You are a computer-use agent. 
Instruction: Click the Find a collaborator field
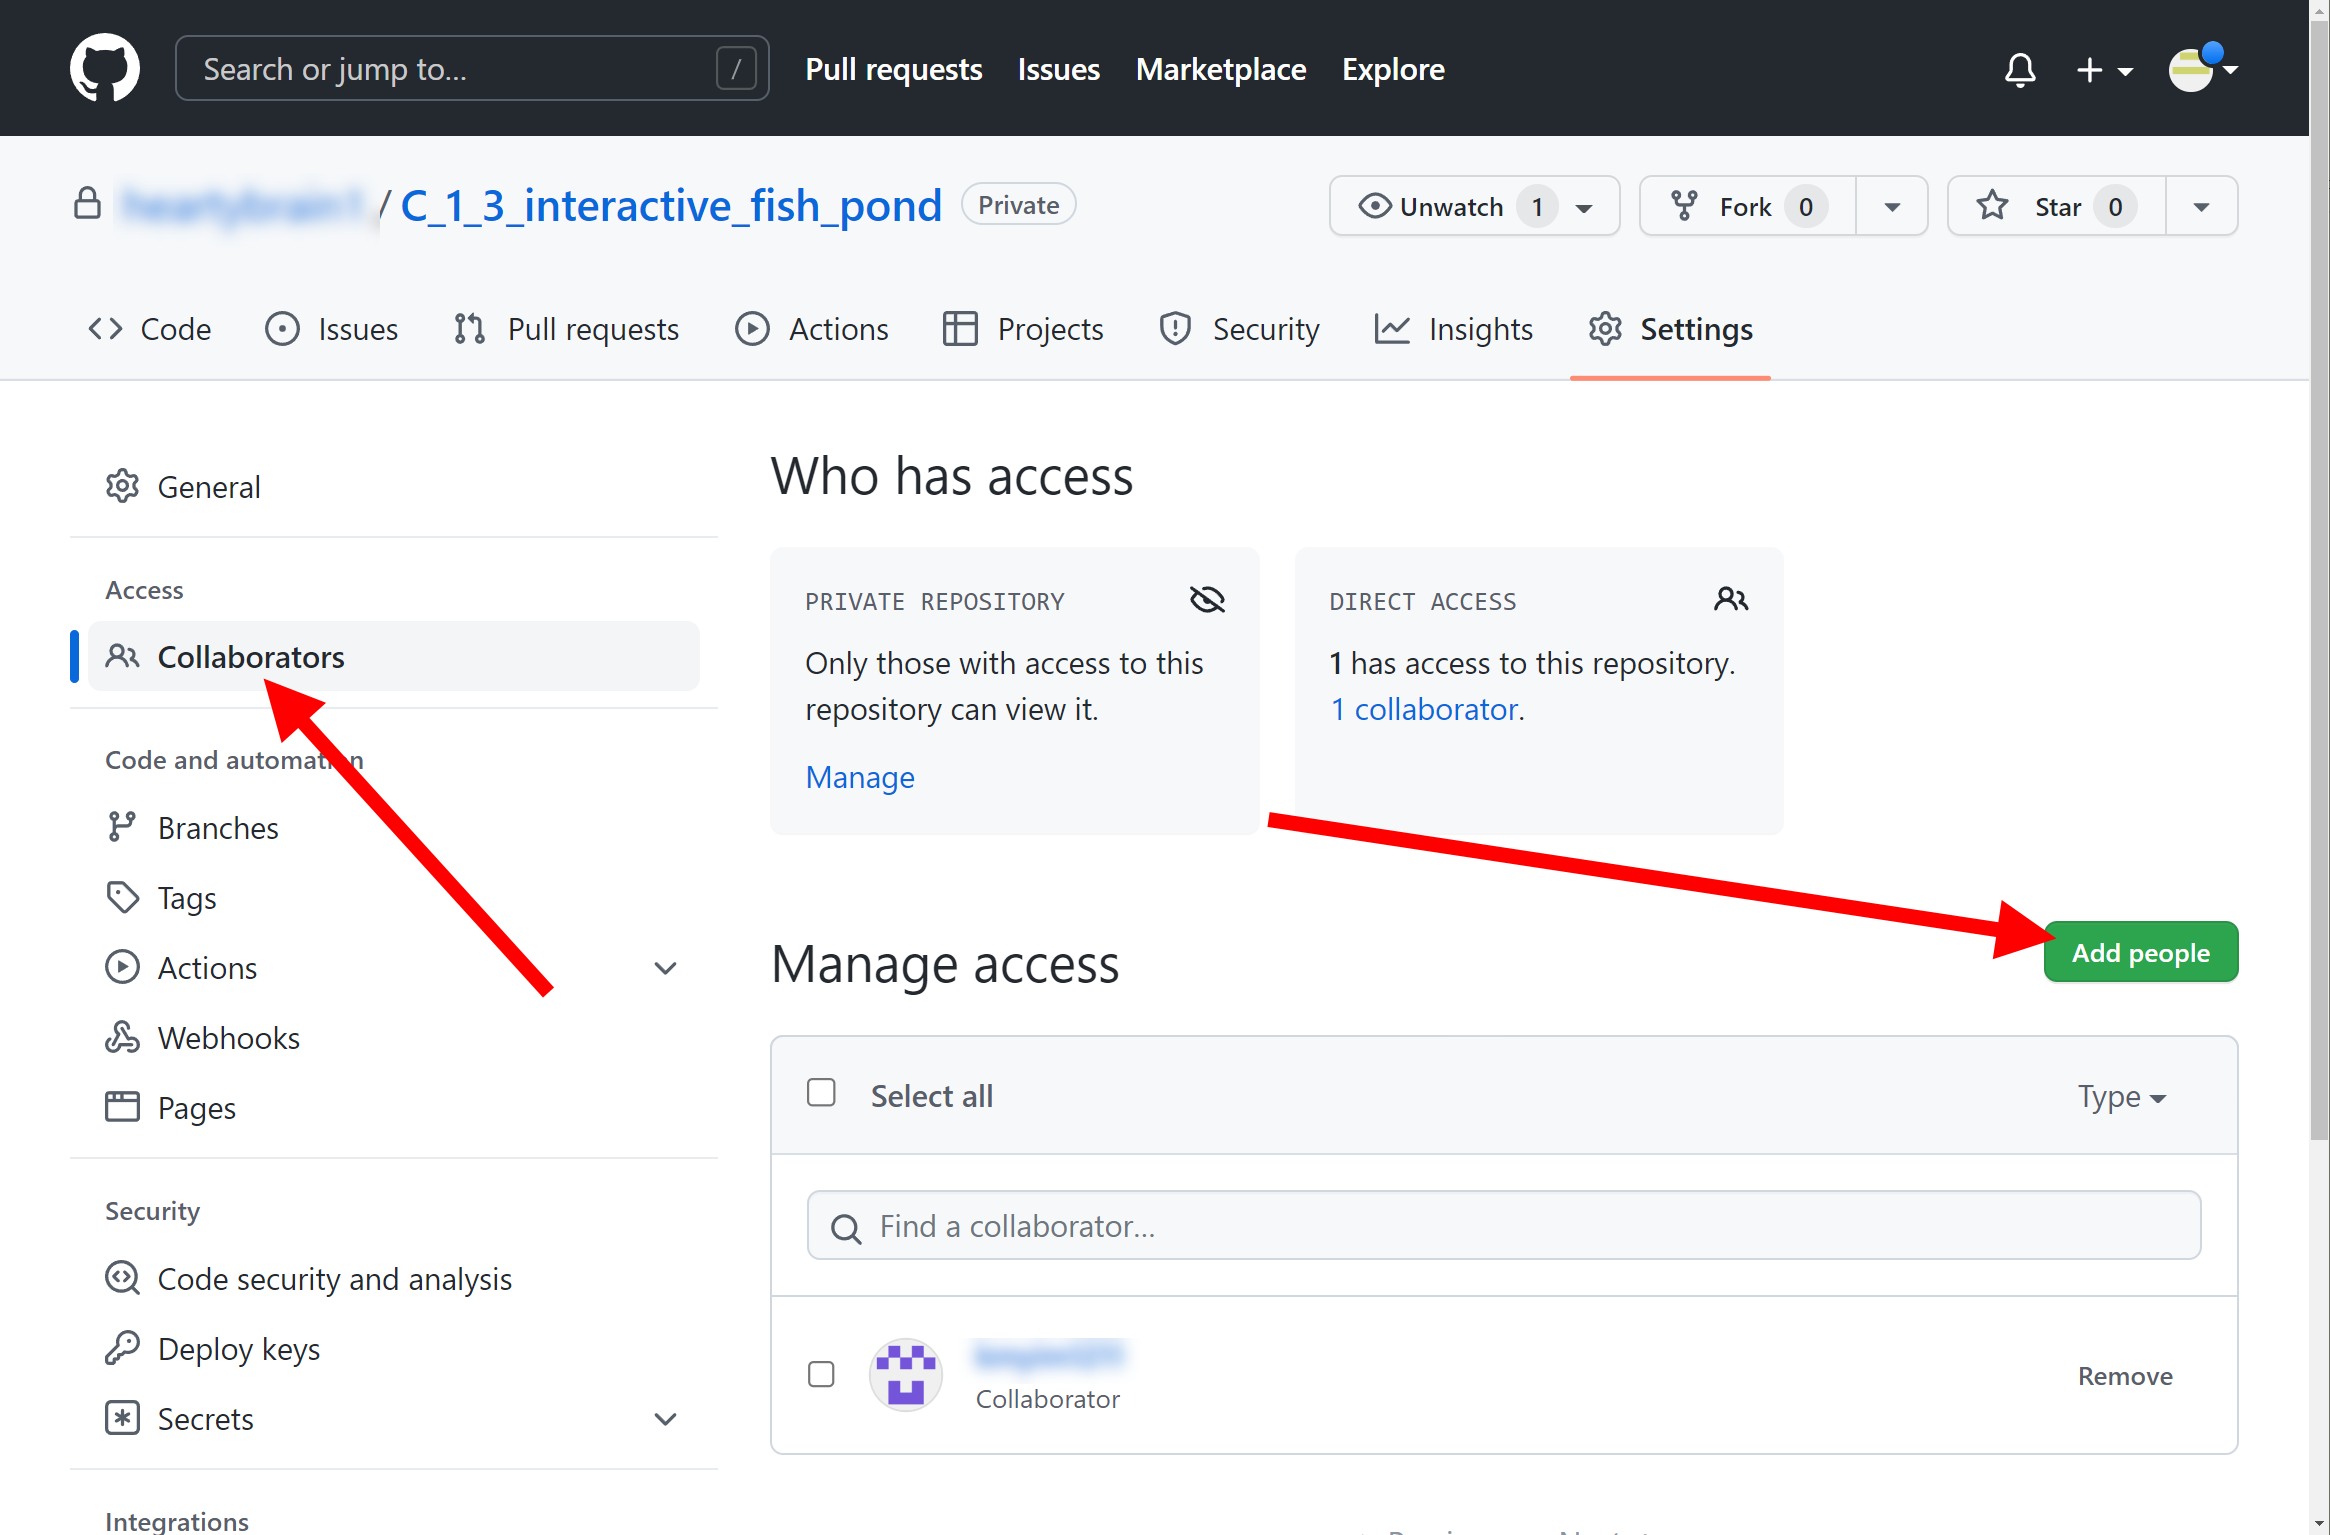1503,1226
